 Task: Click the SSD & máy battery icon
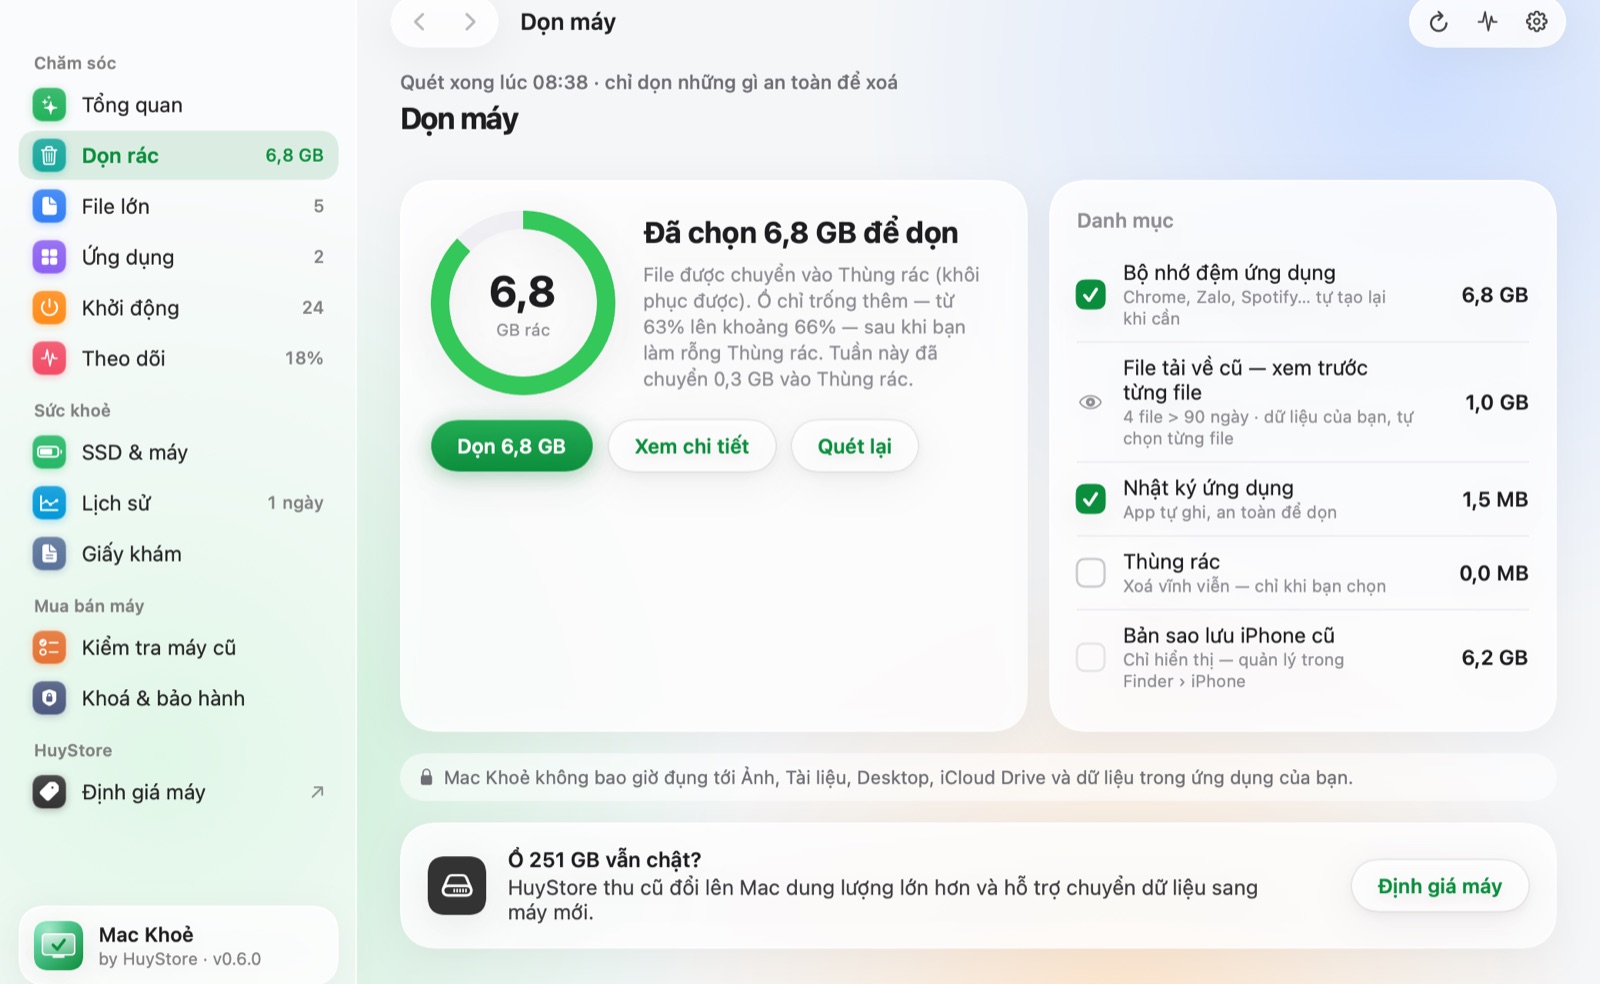(x=49, y=452)
